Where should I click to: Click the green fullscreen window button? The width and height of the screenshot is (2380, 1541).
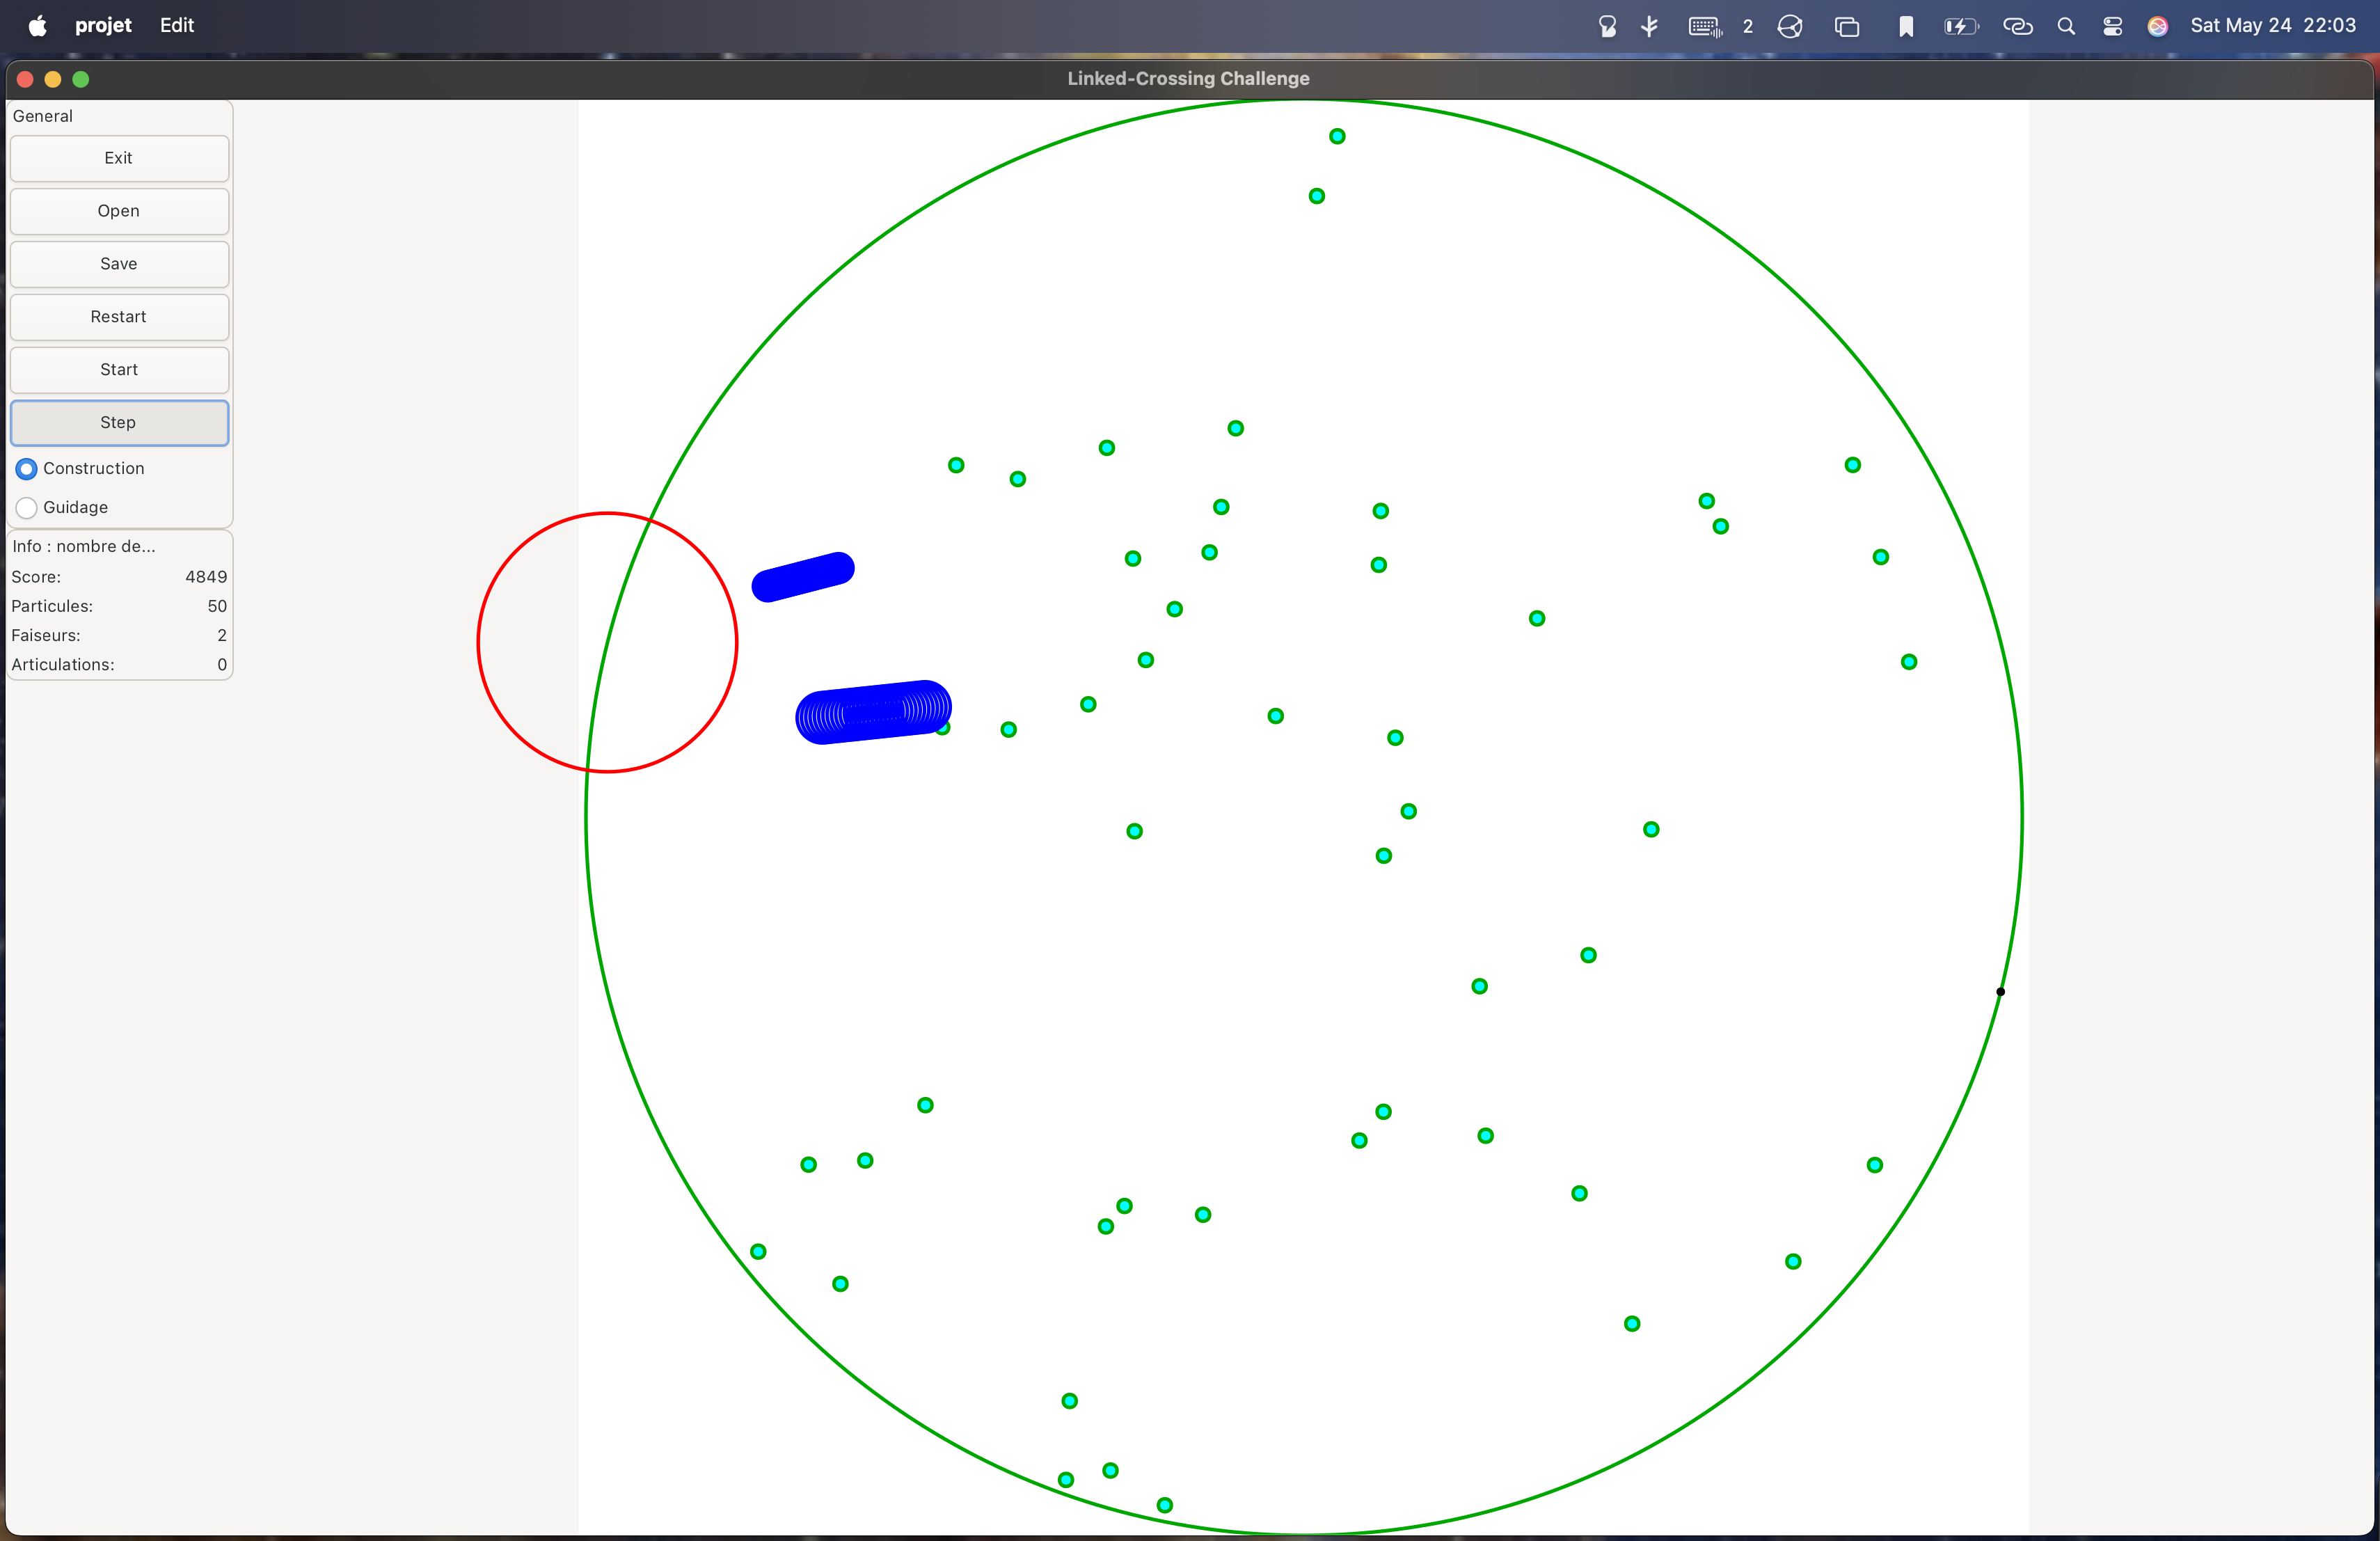[81, 79]
